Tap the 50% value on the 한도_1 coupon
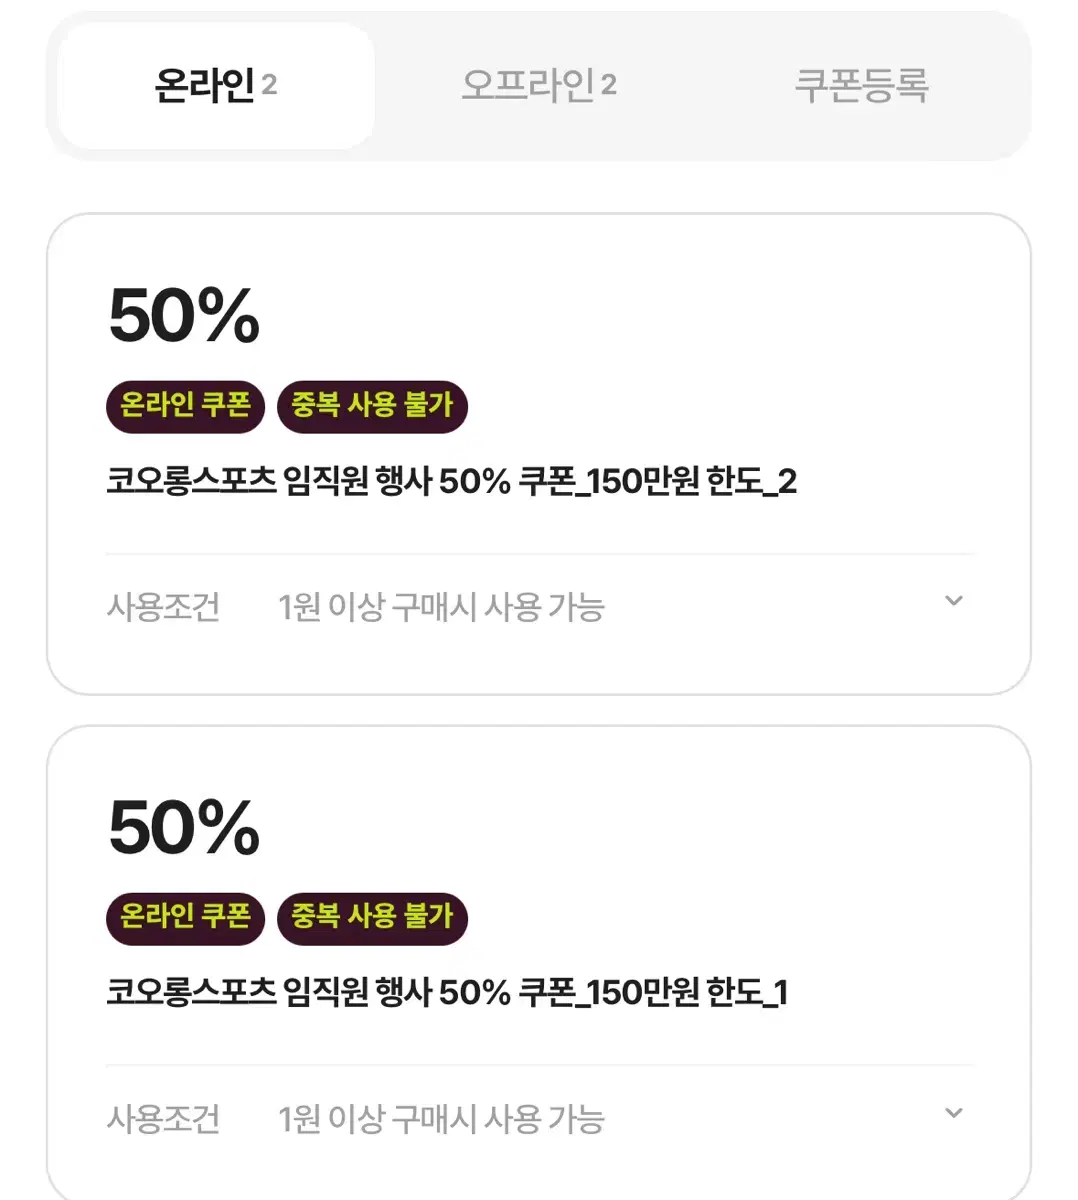This screenshot has height=1200, width=1078. 184,828
